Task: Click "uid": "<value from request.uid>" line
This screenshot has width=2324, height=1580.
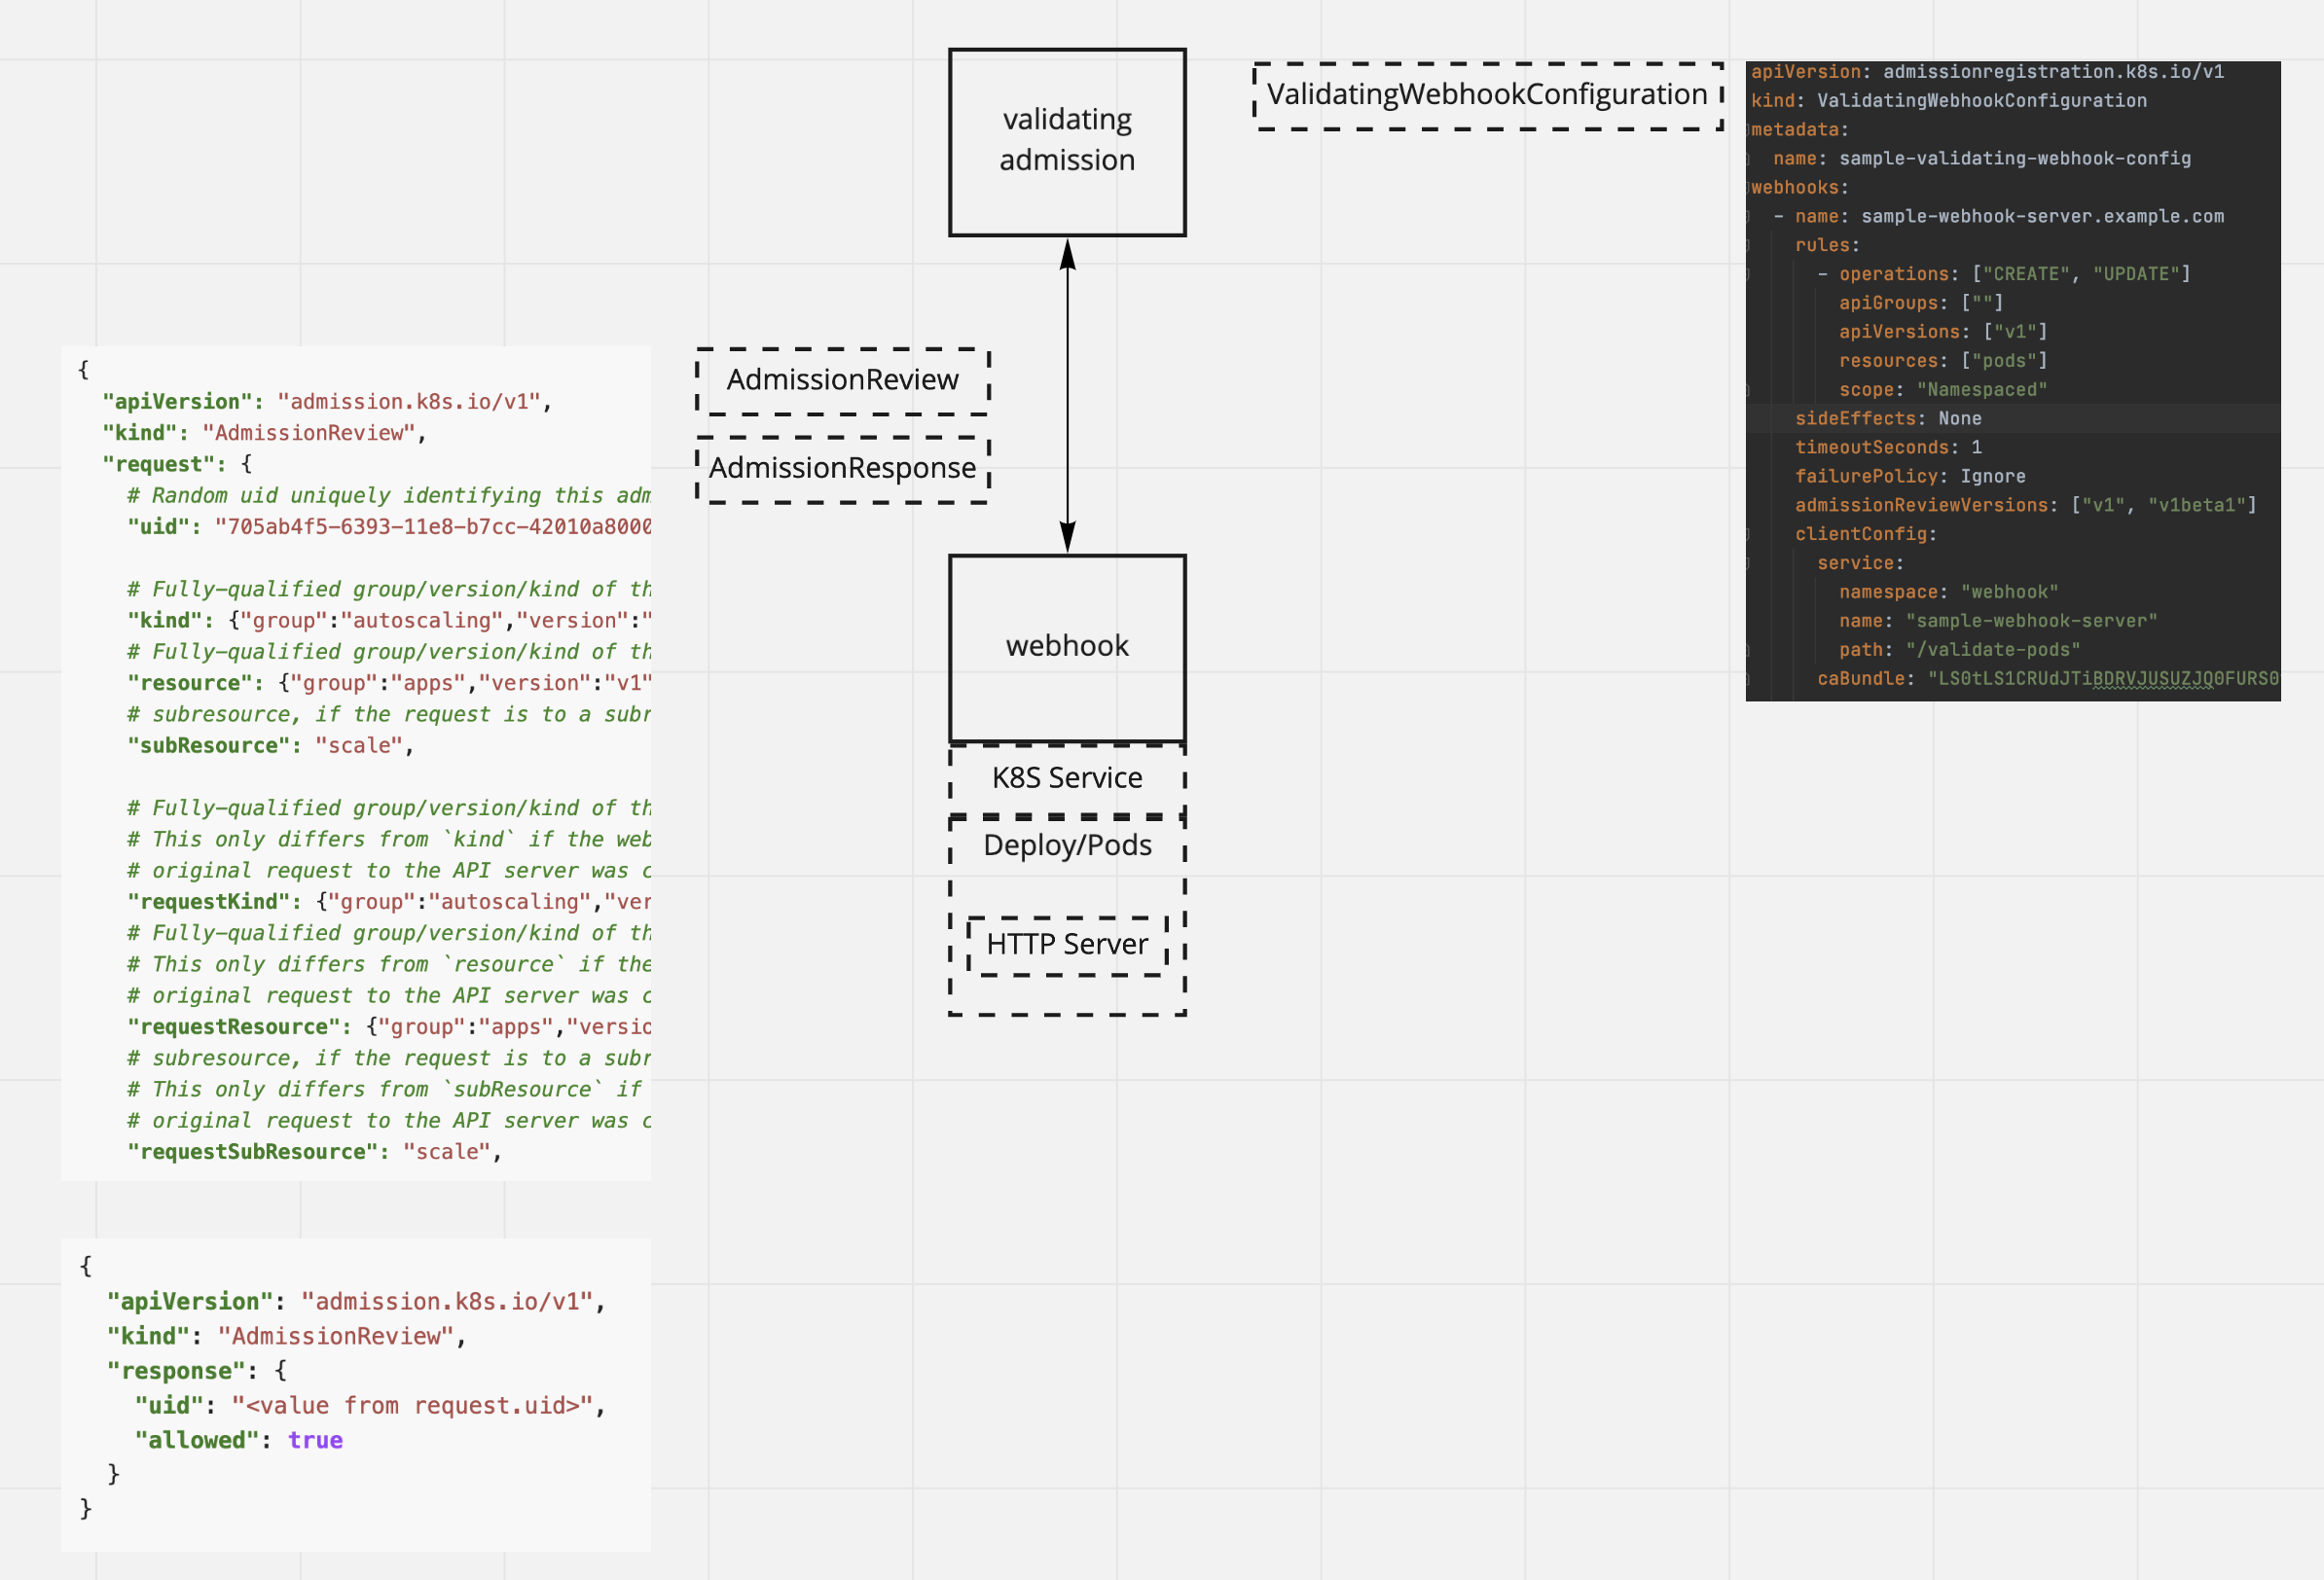Action: pos(370,1406)
